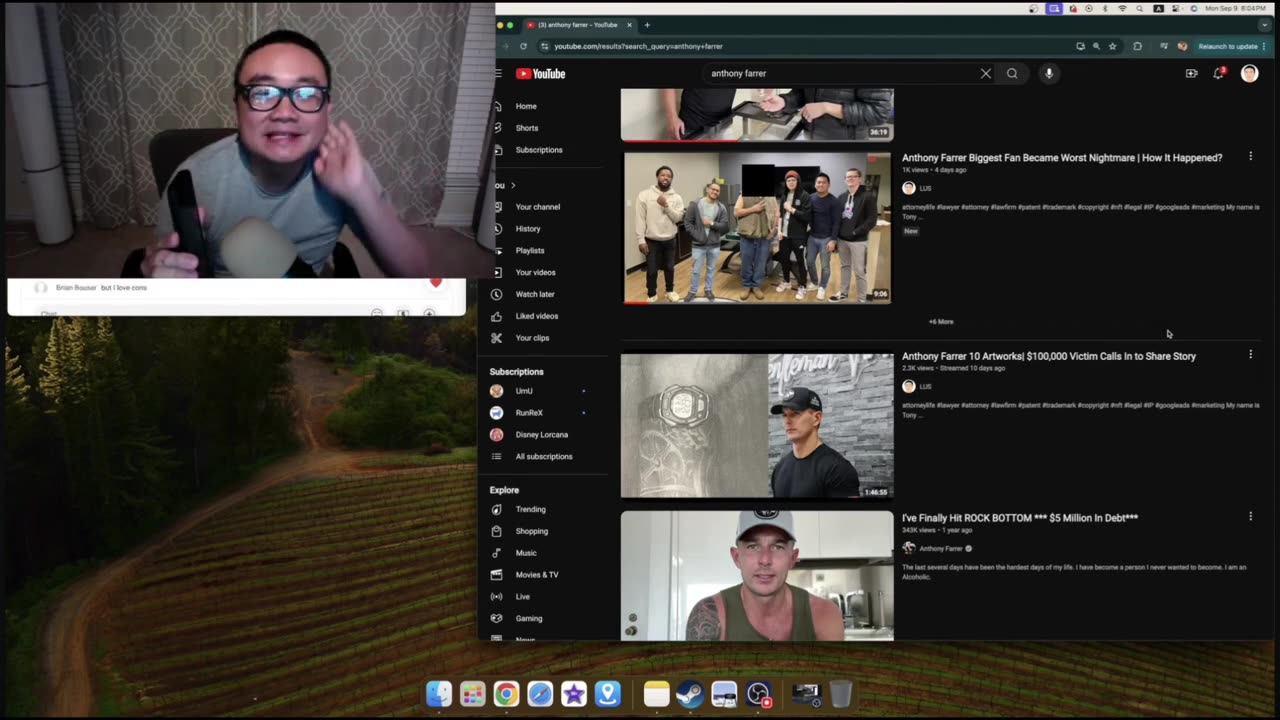
Task: Open Launchpad from the Dock
Action: tap(473, 694)
